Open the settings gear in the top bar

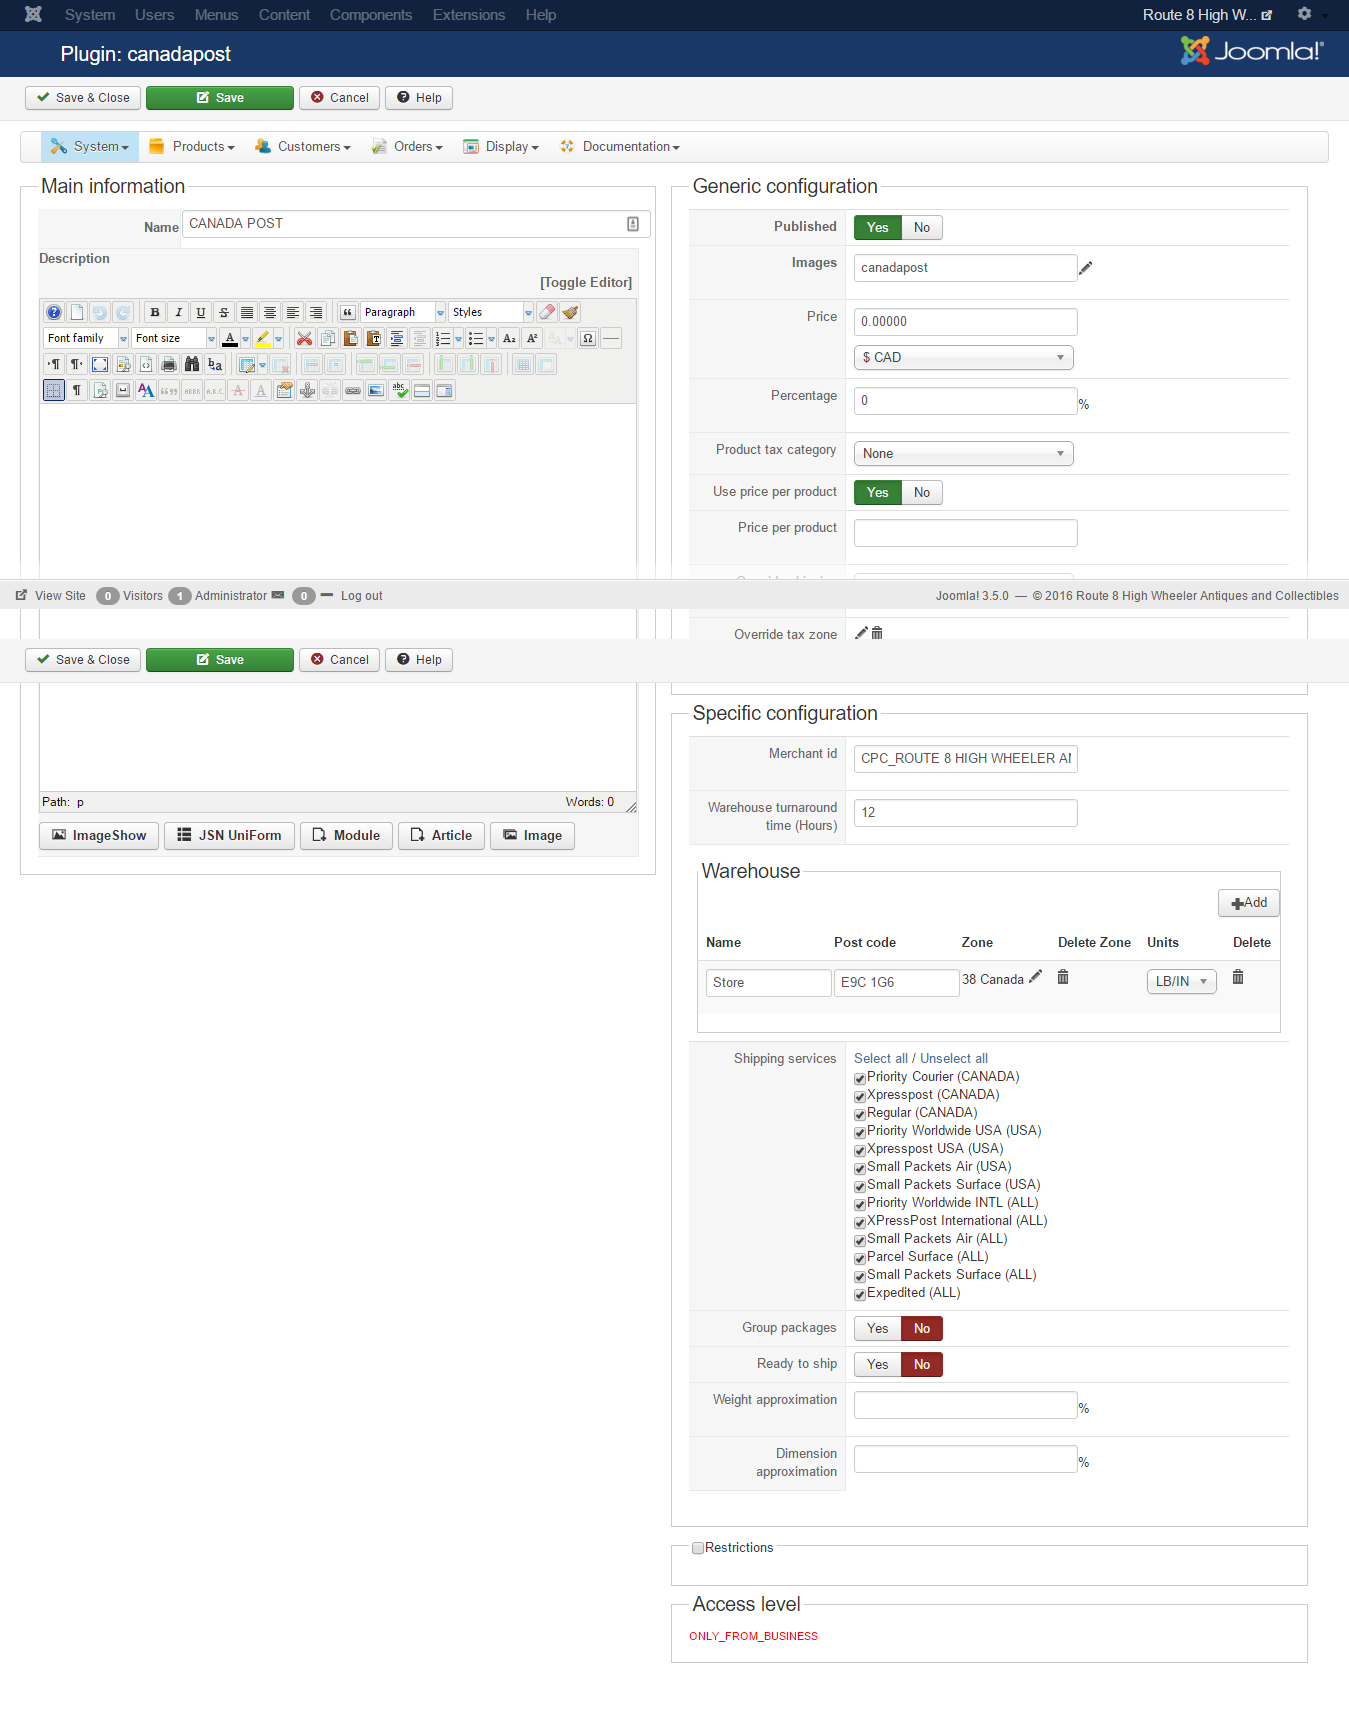pos(1304,14)
